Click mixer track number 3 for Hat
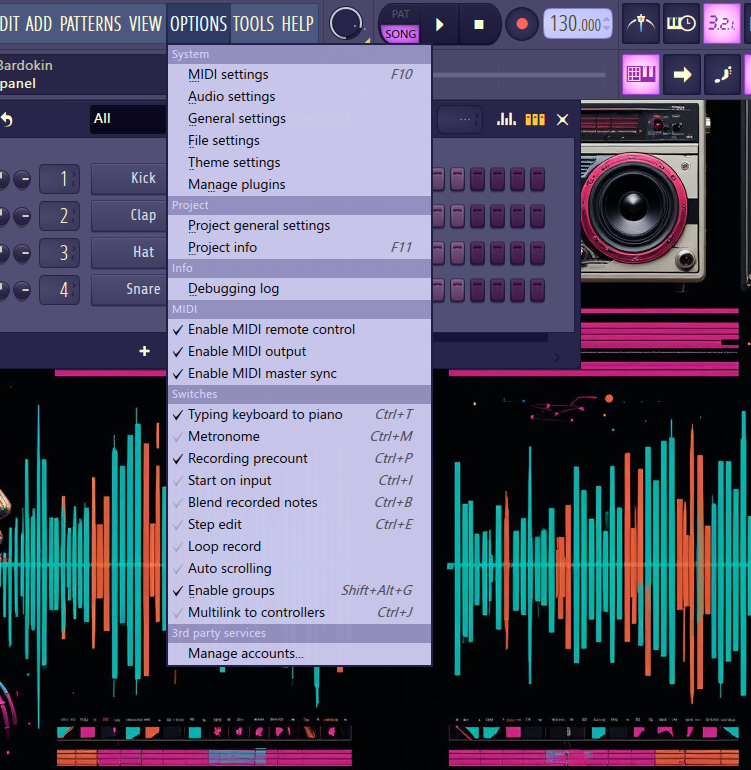Viewport: 751px width, 770px height. tap(59, 252)
